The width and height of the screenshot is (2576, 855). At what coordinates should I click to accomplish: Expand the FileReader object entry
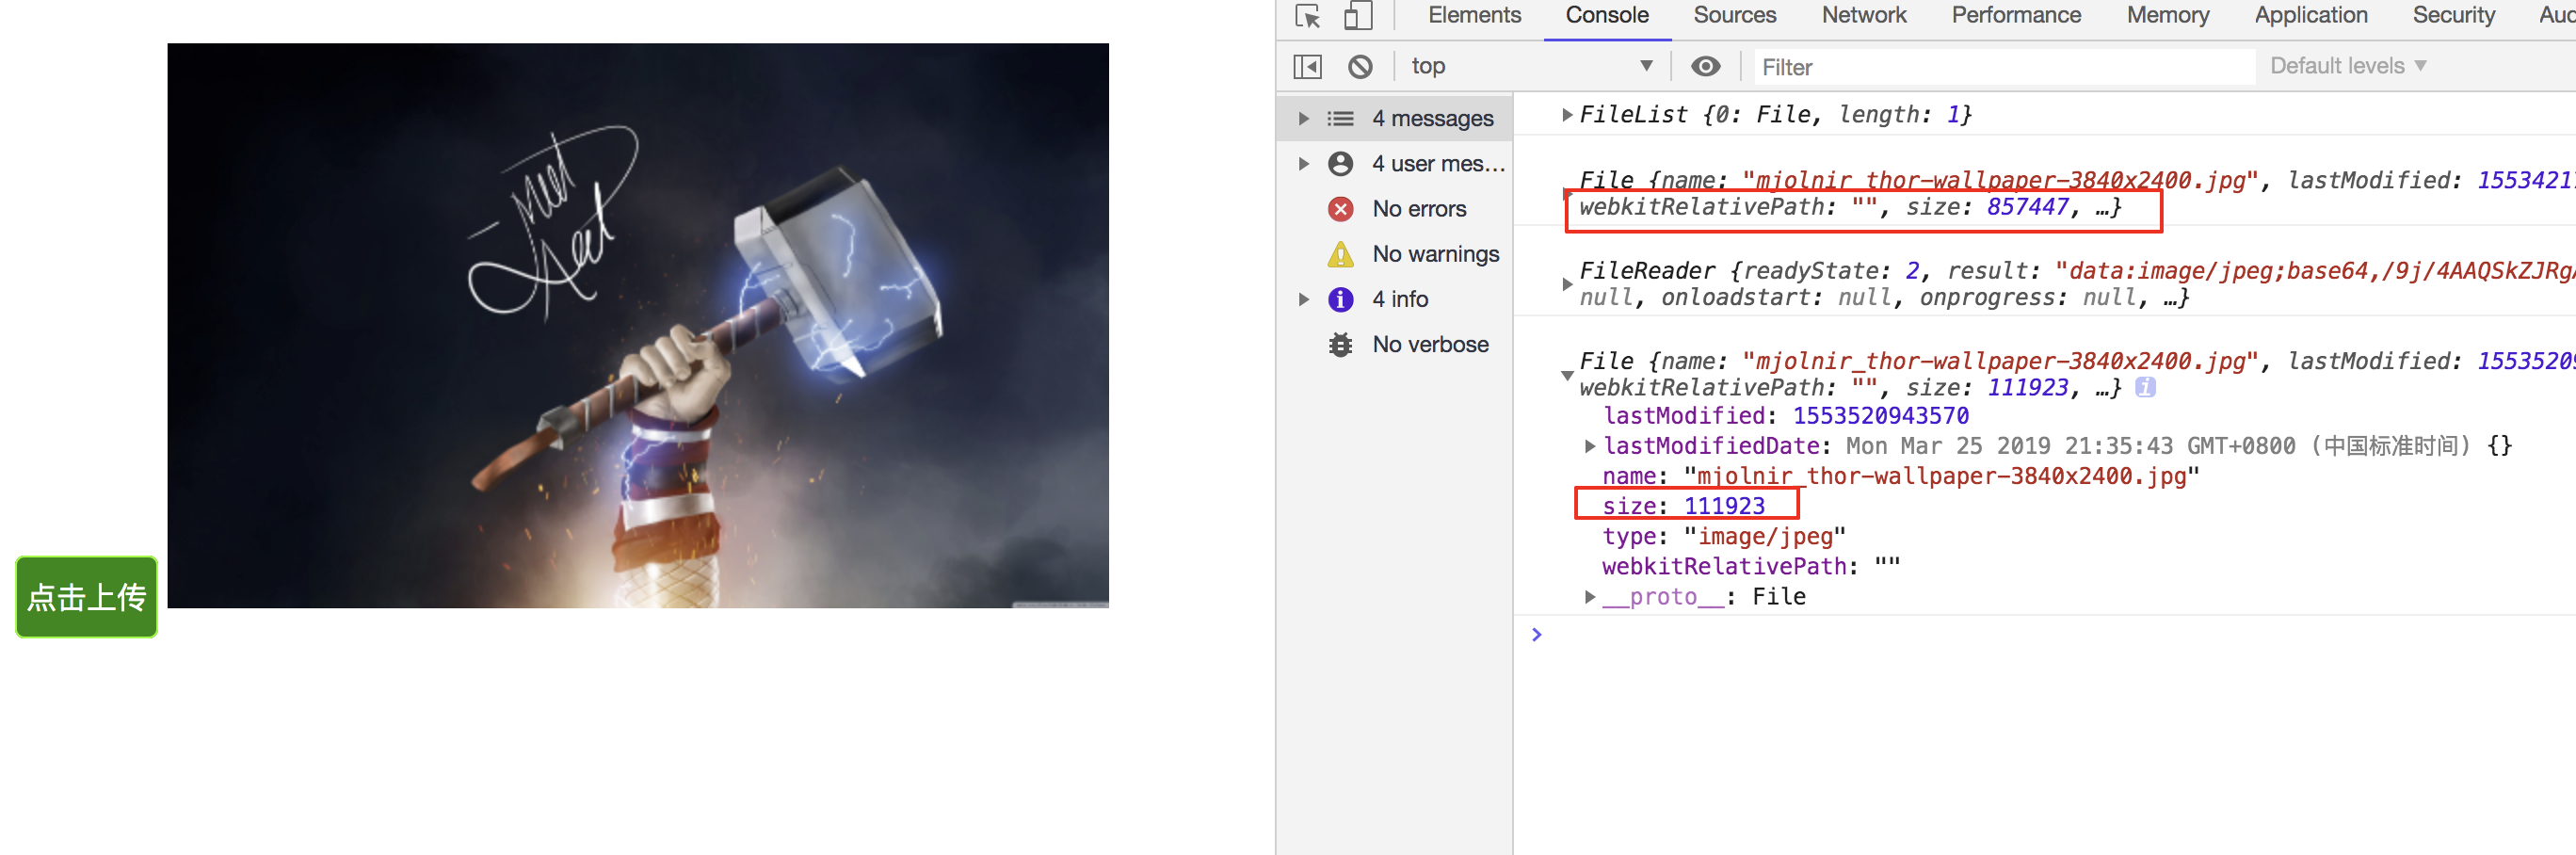(x=1567, y=285)
